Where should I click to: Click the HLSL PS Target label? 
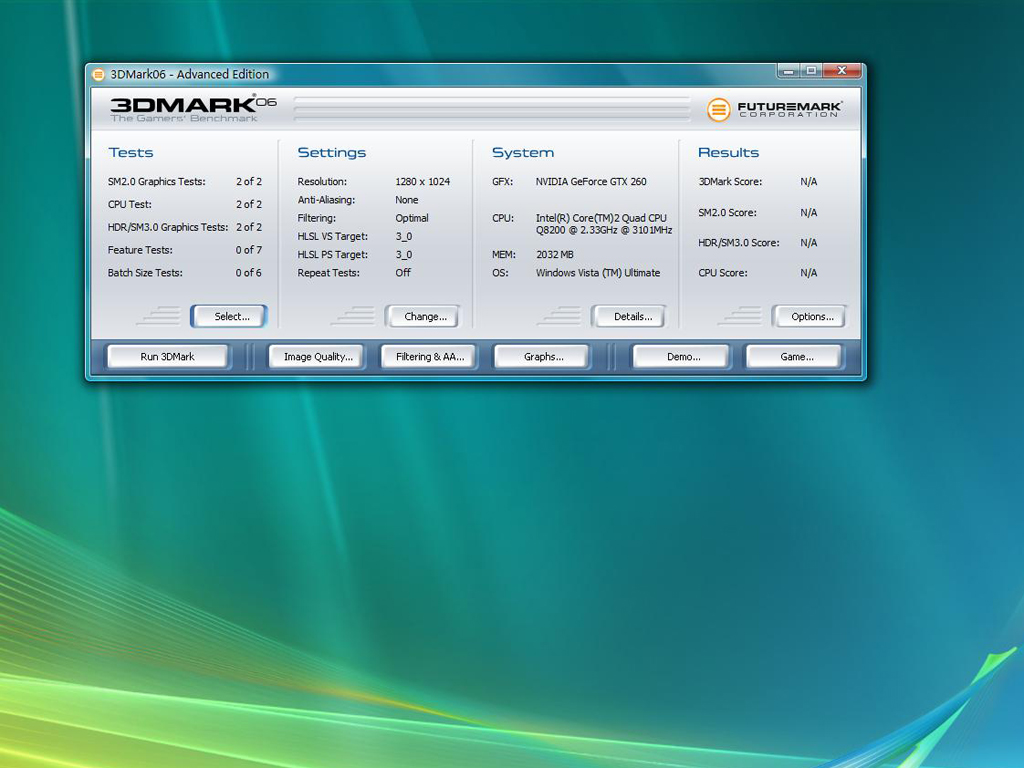pyautogui.click(x=332, y=255)
